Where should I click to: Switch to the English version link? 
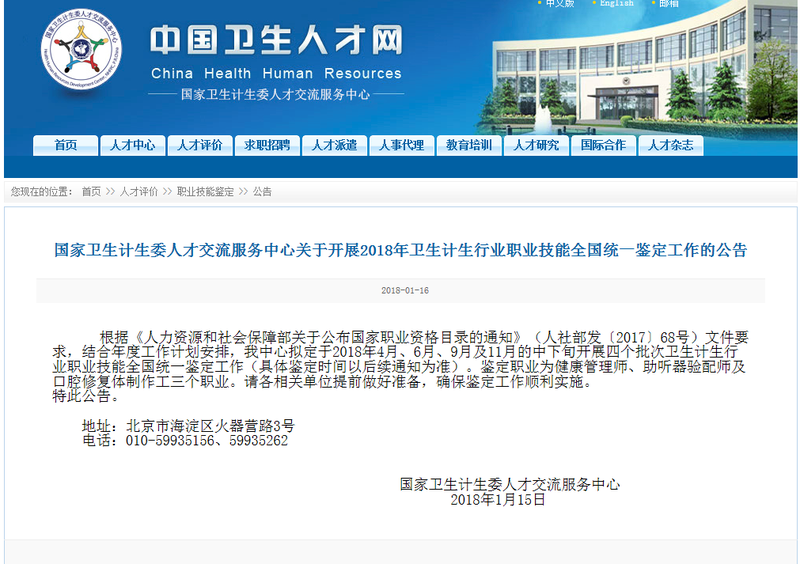617,3
